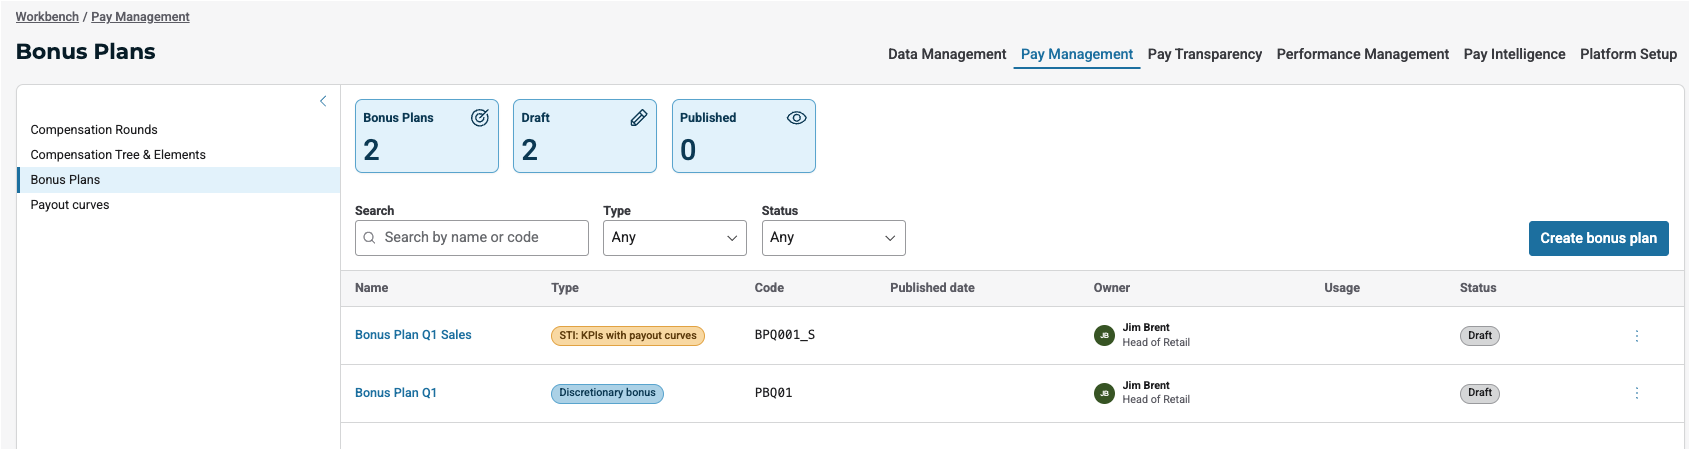Screen dimensions: 1689x449
Task: Select Compensation Rounds in the sidebar
Action: pos(94,130)
